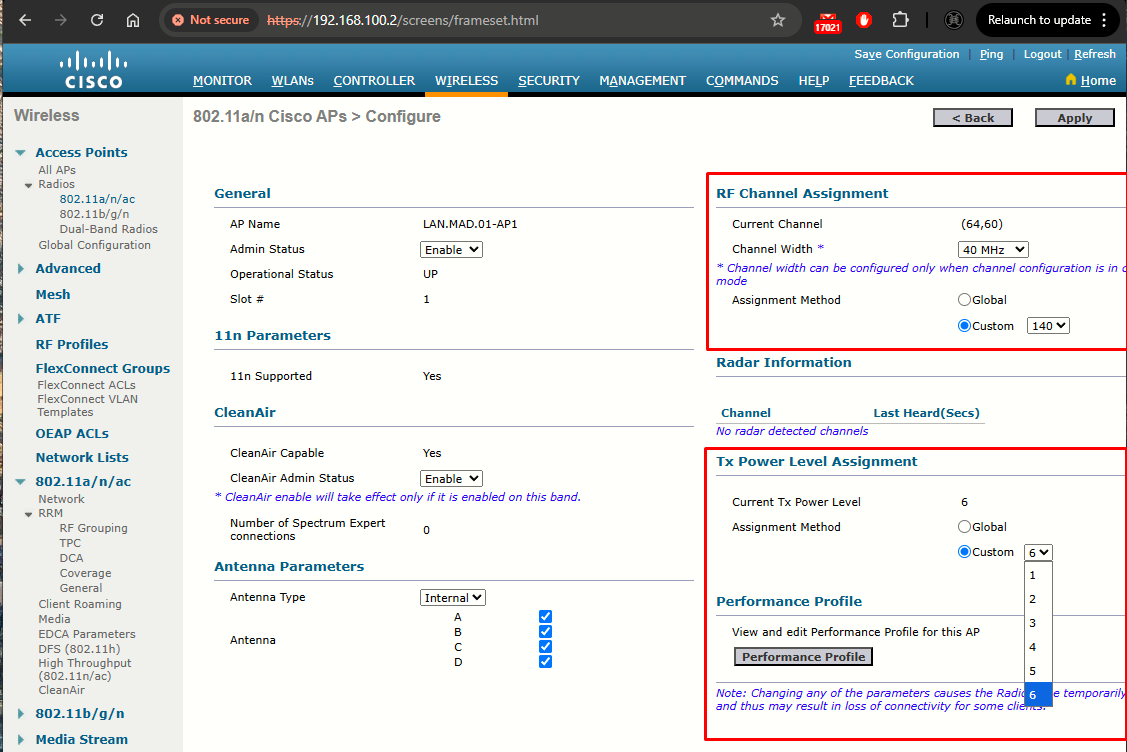Select Global Tx power assignment method
Image resolution: width=1127 pixels, height=752 pixels.
(x=965, y=527)
